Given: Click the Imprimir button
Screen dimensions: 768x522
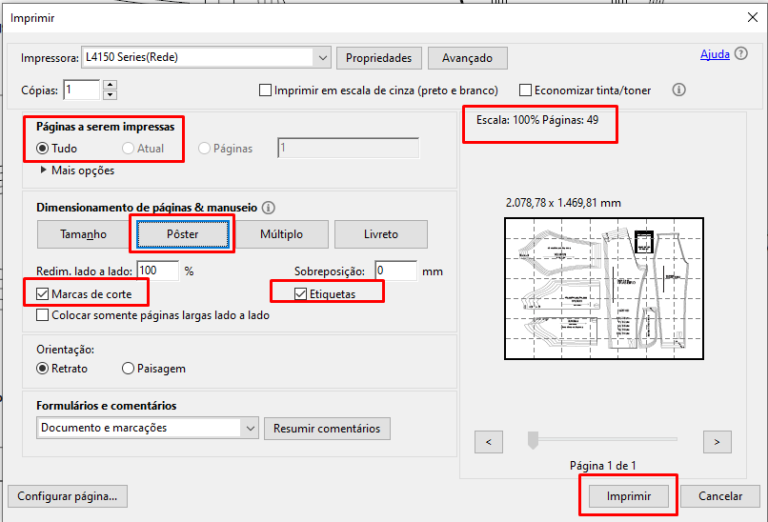Looking at the screenshot, I should (628, 496).
